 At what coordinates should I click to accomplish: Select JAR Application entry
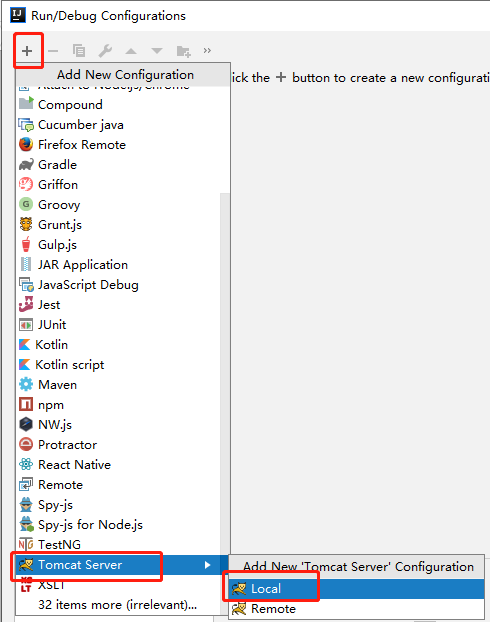118,265
